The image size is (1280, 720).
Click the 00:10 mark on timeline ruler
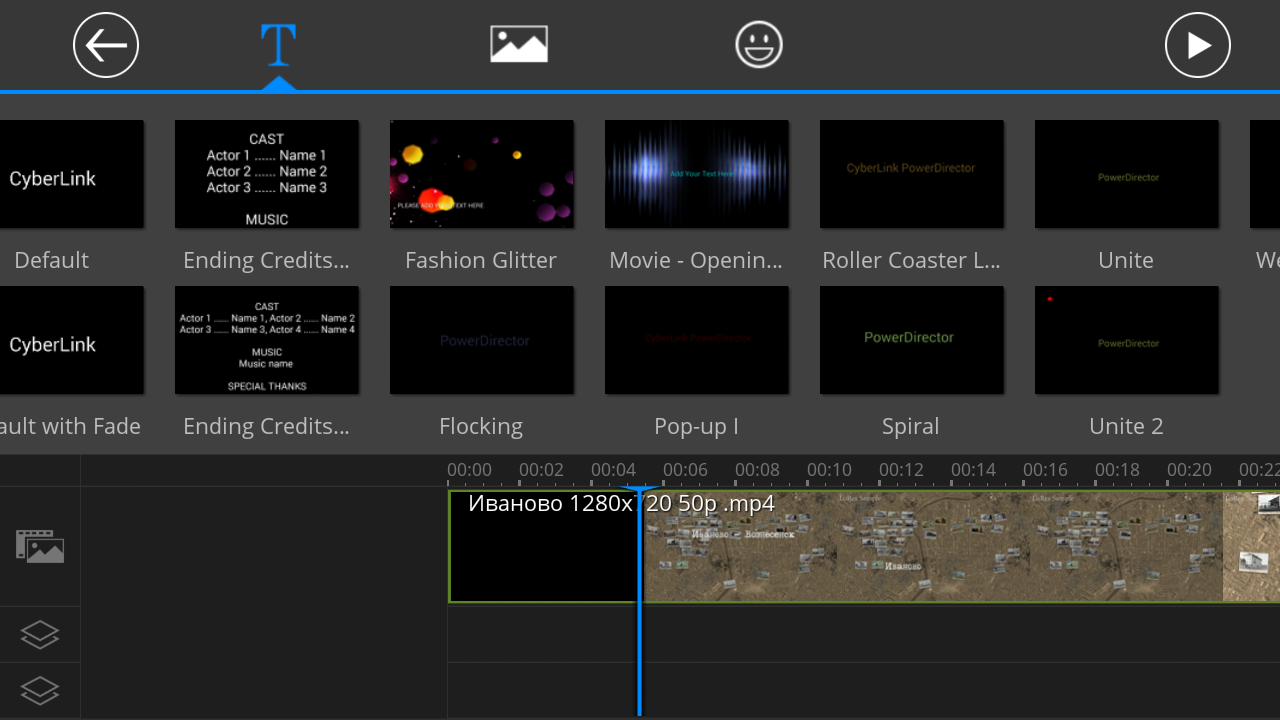coord(829,471)
